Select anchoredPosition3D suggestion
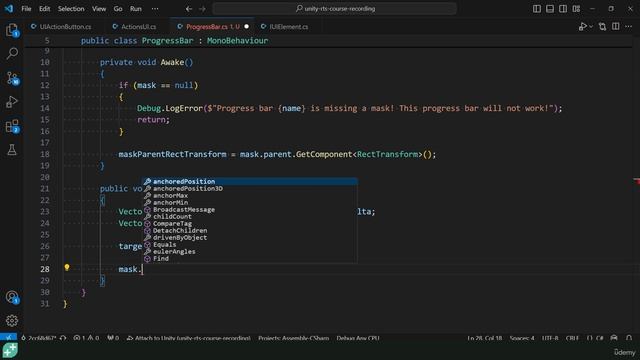 coord(249,189)
